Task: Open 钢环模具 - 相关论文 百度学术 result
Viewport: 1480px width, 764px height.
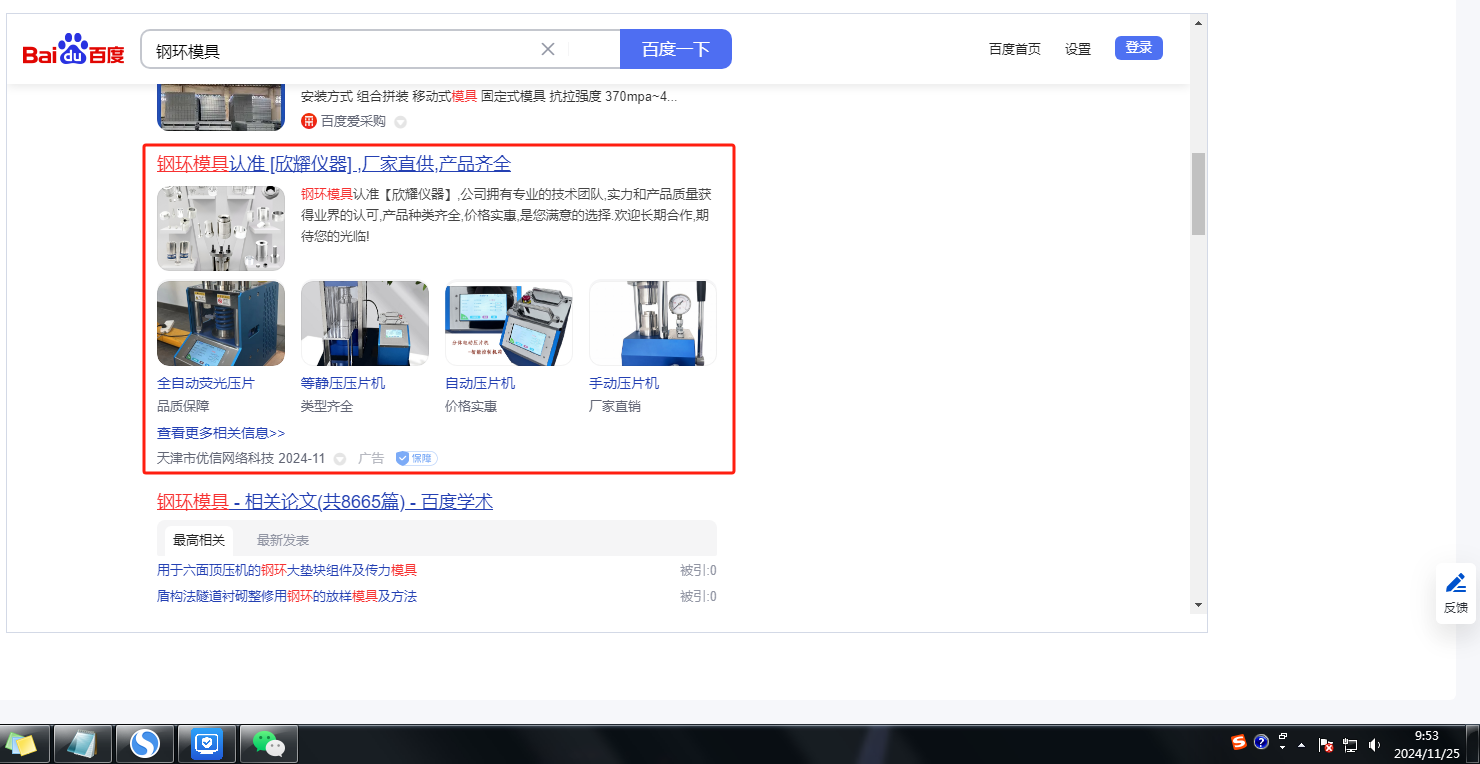Action: click(x=325, y=502)
